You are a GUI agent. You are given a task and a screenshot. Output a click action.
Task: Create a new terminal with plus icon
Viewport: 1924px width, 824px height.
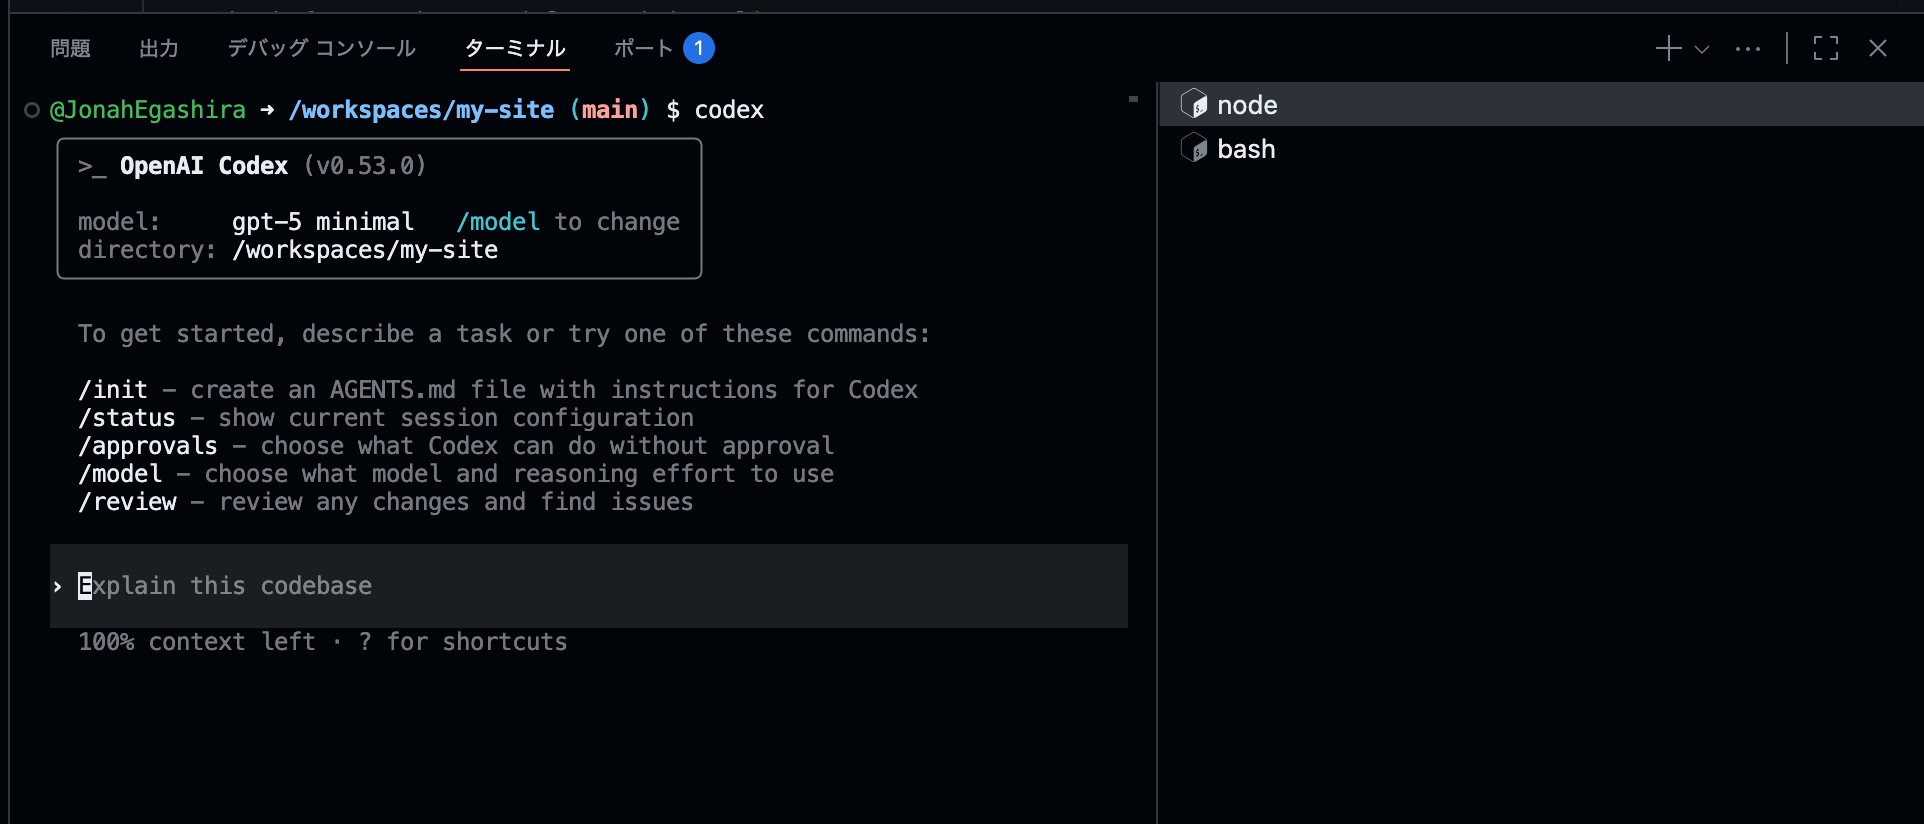[x=1668, y=48]
